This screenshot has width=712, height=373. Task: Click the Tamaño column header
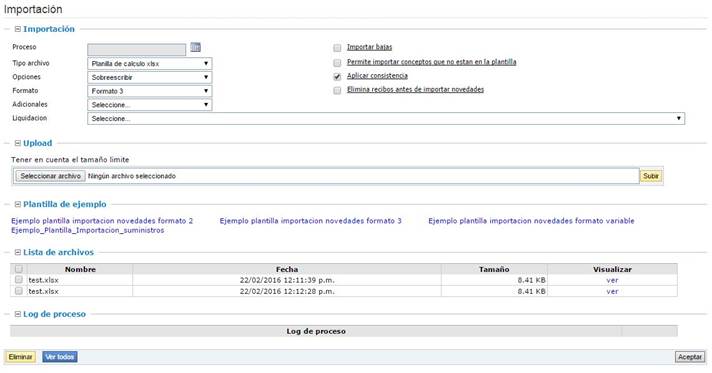pyautogui.click(x=494, y=269)
